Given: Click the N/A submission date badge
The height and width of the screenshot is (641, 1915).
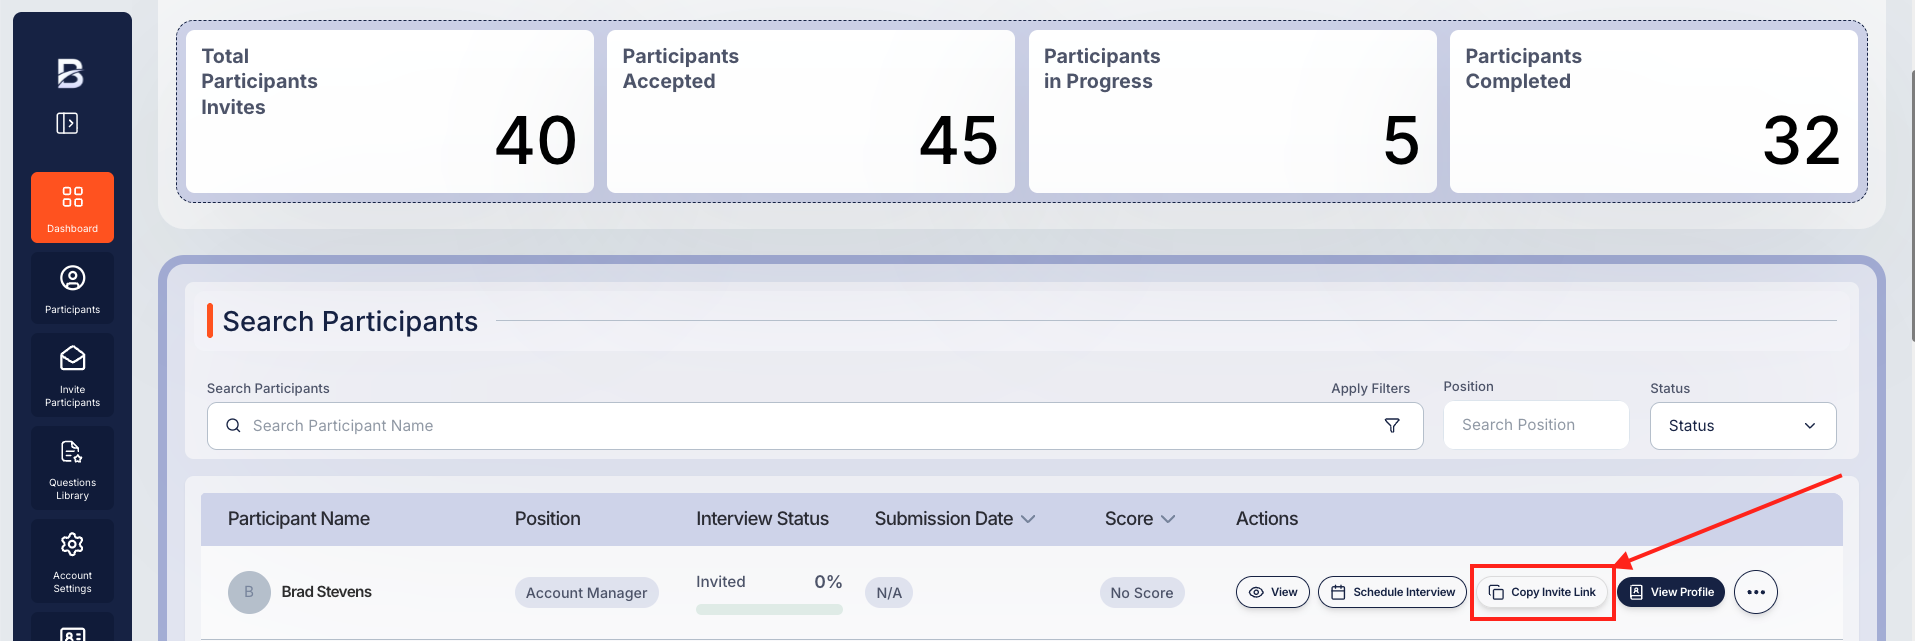Looking at the screenshot, I should [x=889, y=593].
